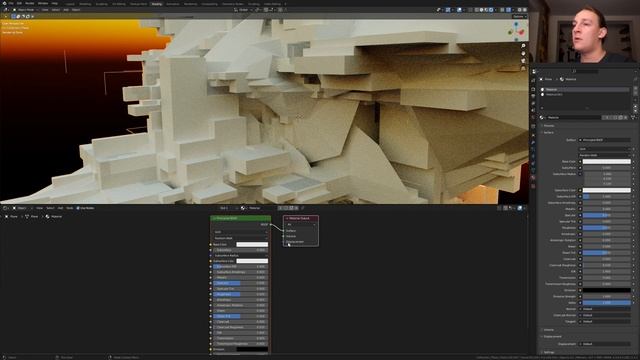The width and height of the screenshot is (640, 360).
Task: Click the material name field in properties
Action: [574, 118]
